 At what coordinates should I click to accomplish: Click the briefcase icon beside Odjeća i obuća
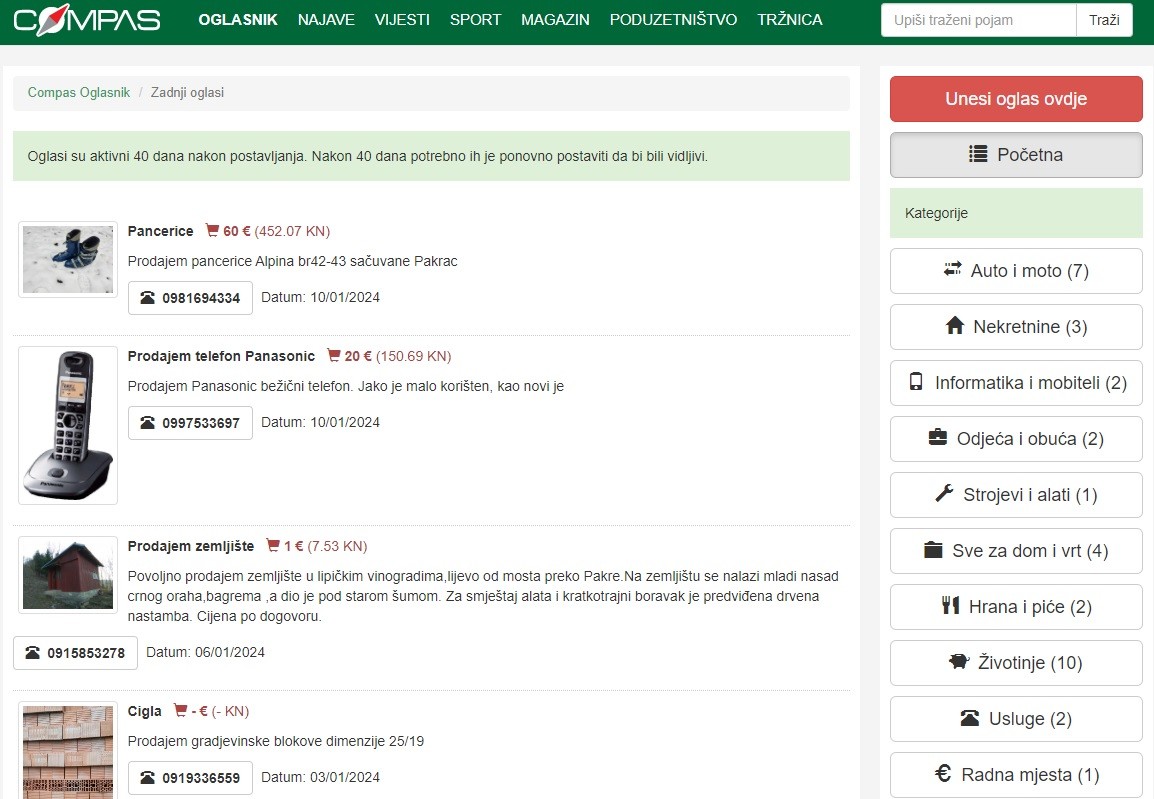938,438
